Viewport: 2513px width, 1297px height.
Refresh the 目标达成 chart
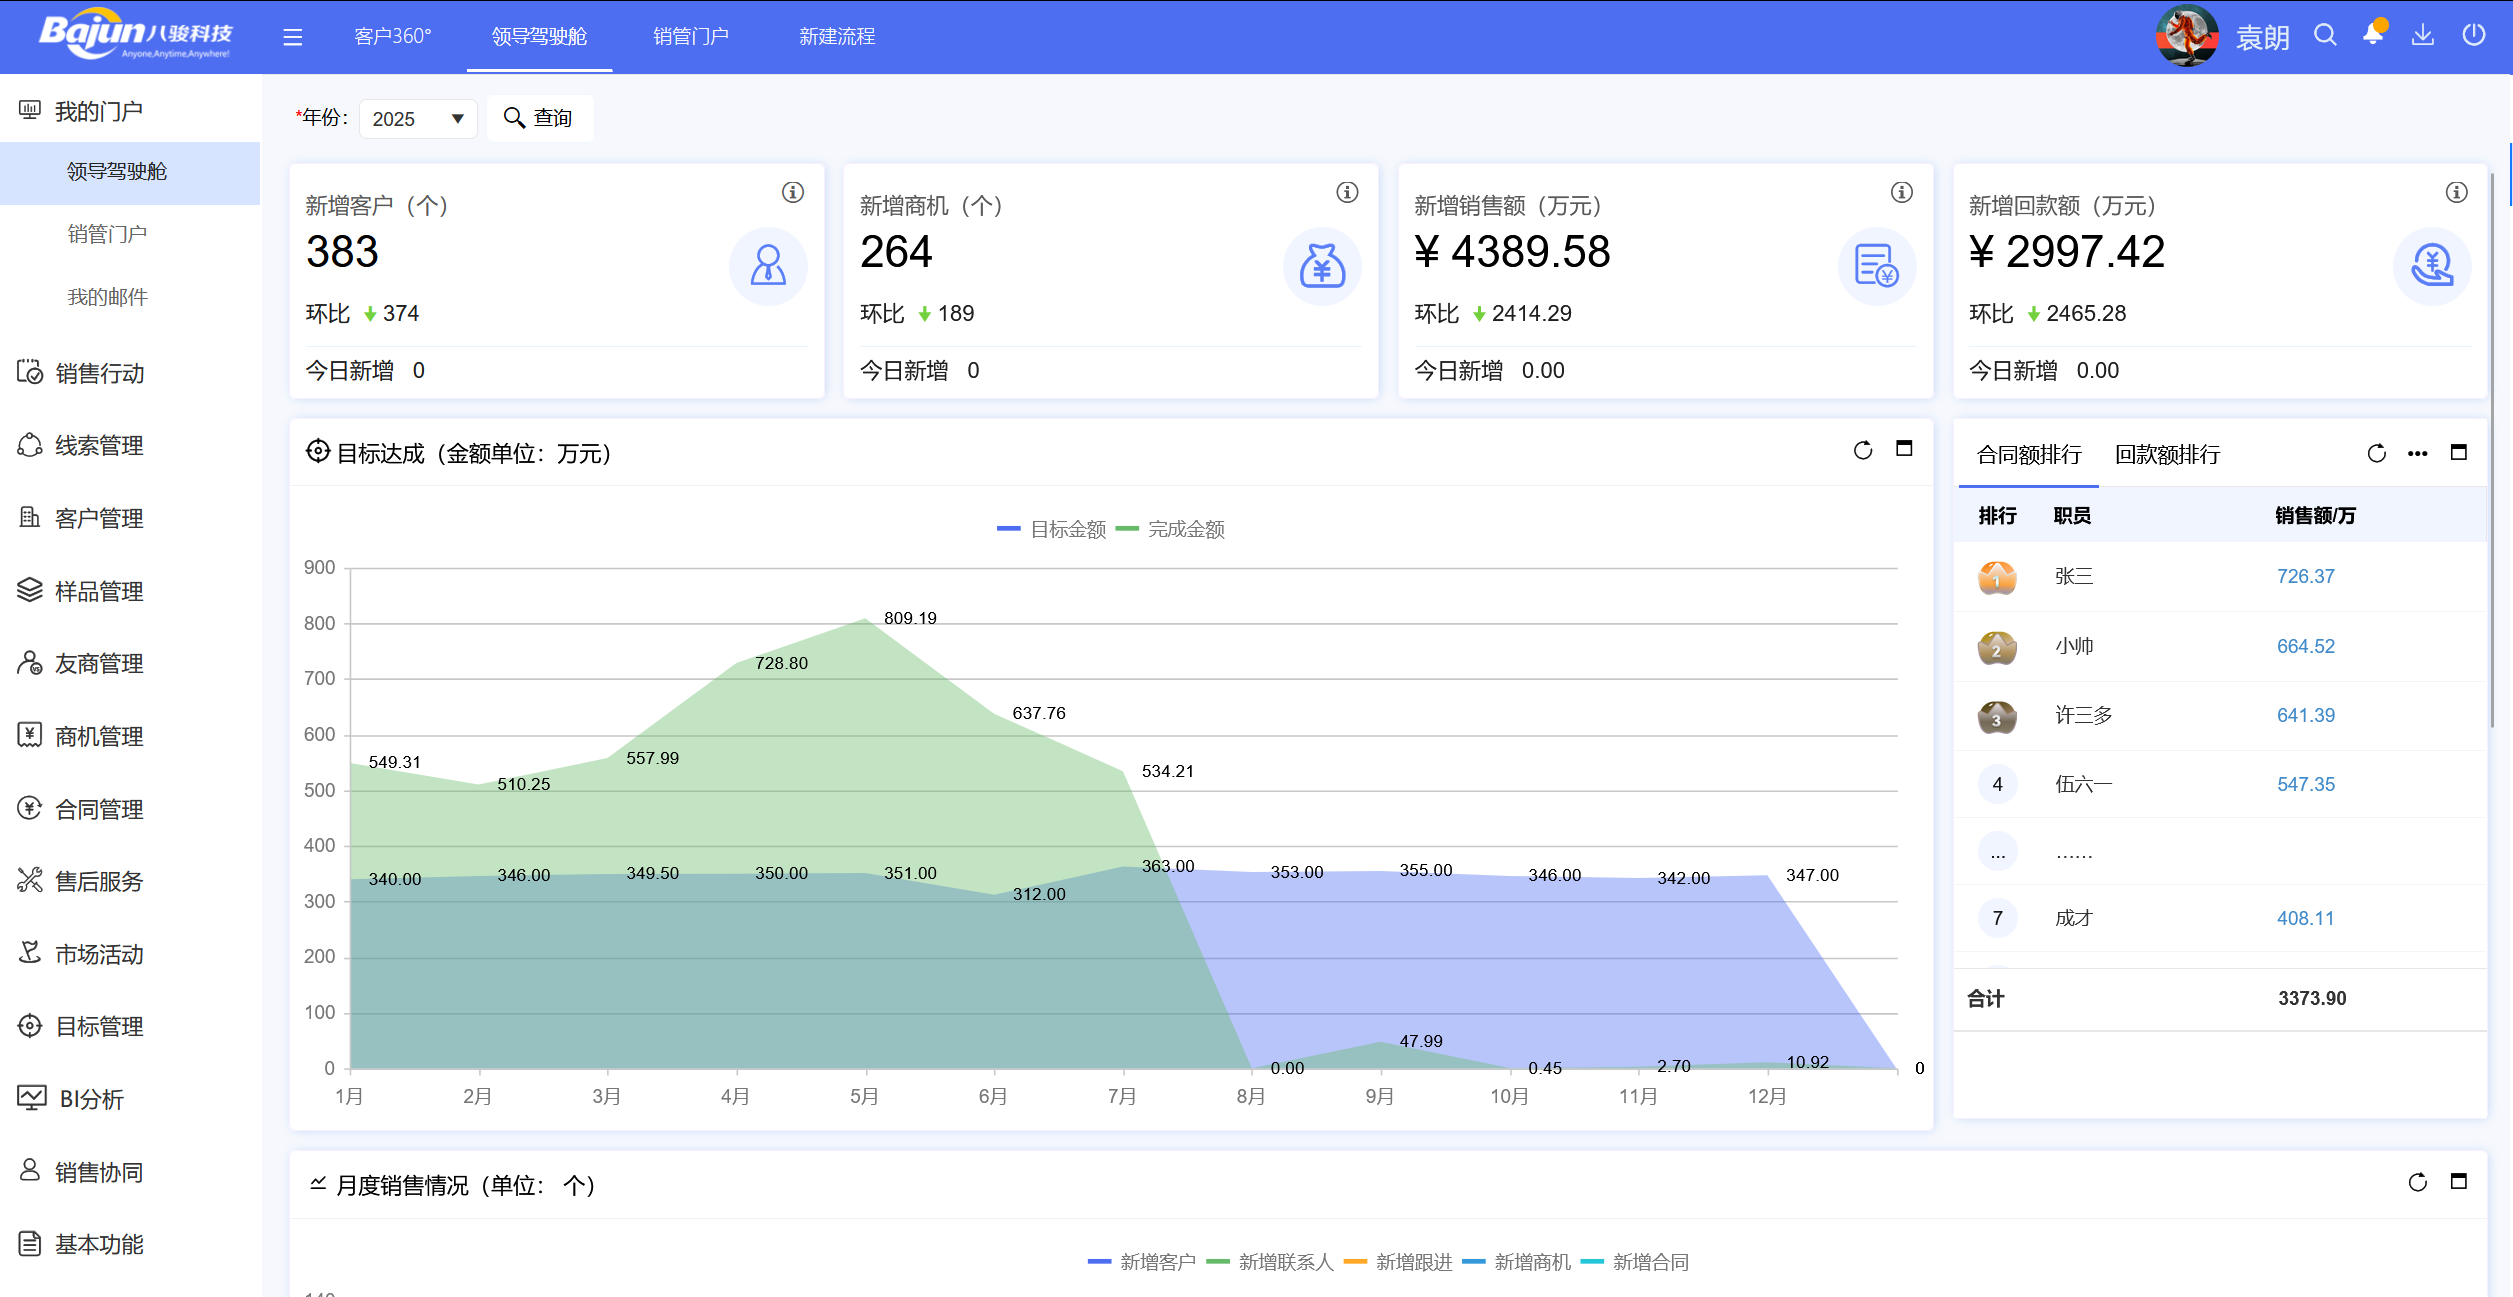[1862, 451]
